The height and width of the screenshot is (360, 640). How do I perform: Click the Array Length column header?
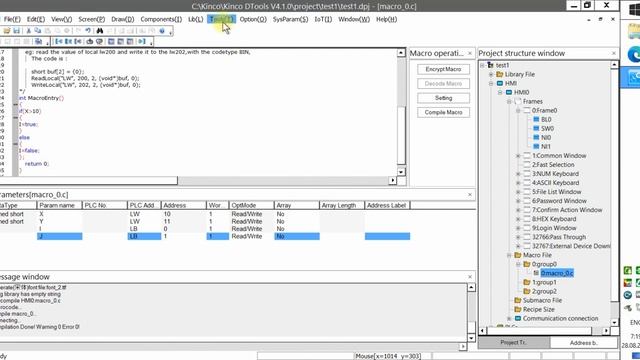(342, 205)
